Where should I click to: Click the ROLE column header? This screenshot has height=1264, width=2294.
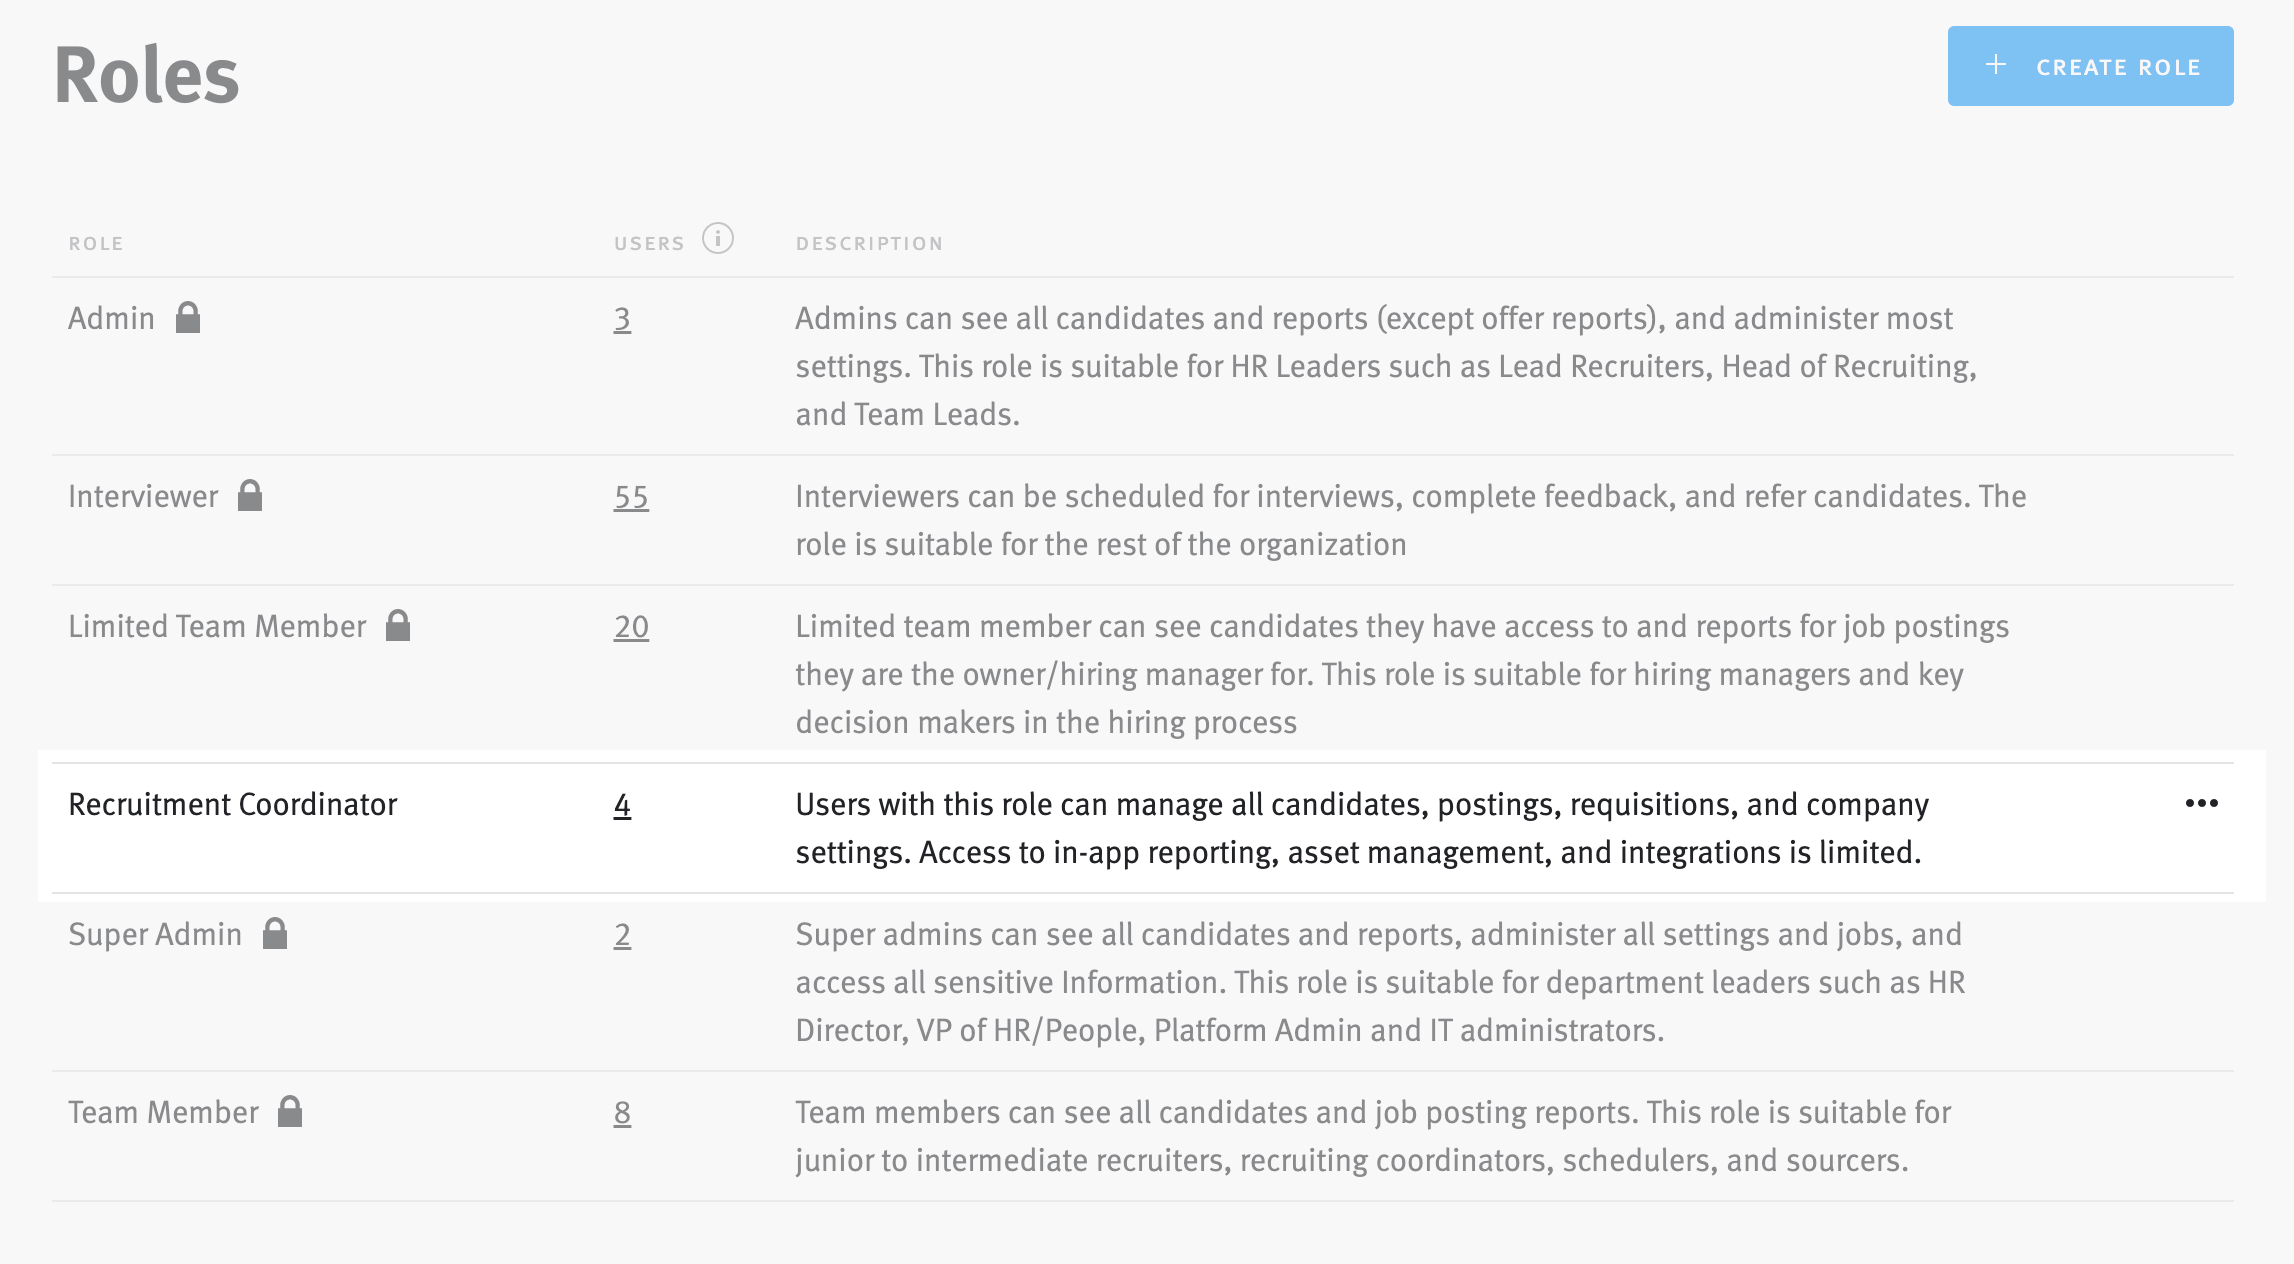point(96,242)
